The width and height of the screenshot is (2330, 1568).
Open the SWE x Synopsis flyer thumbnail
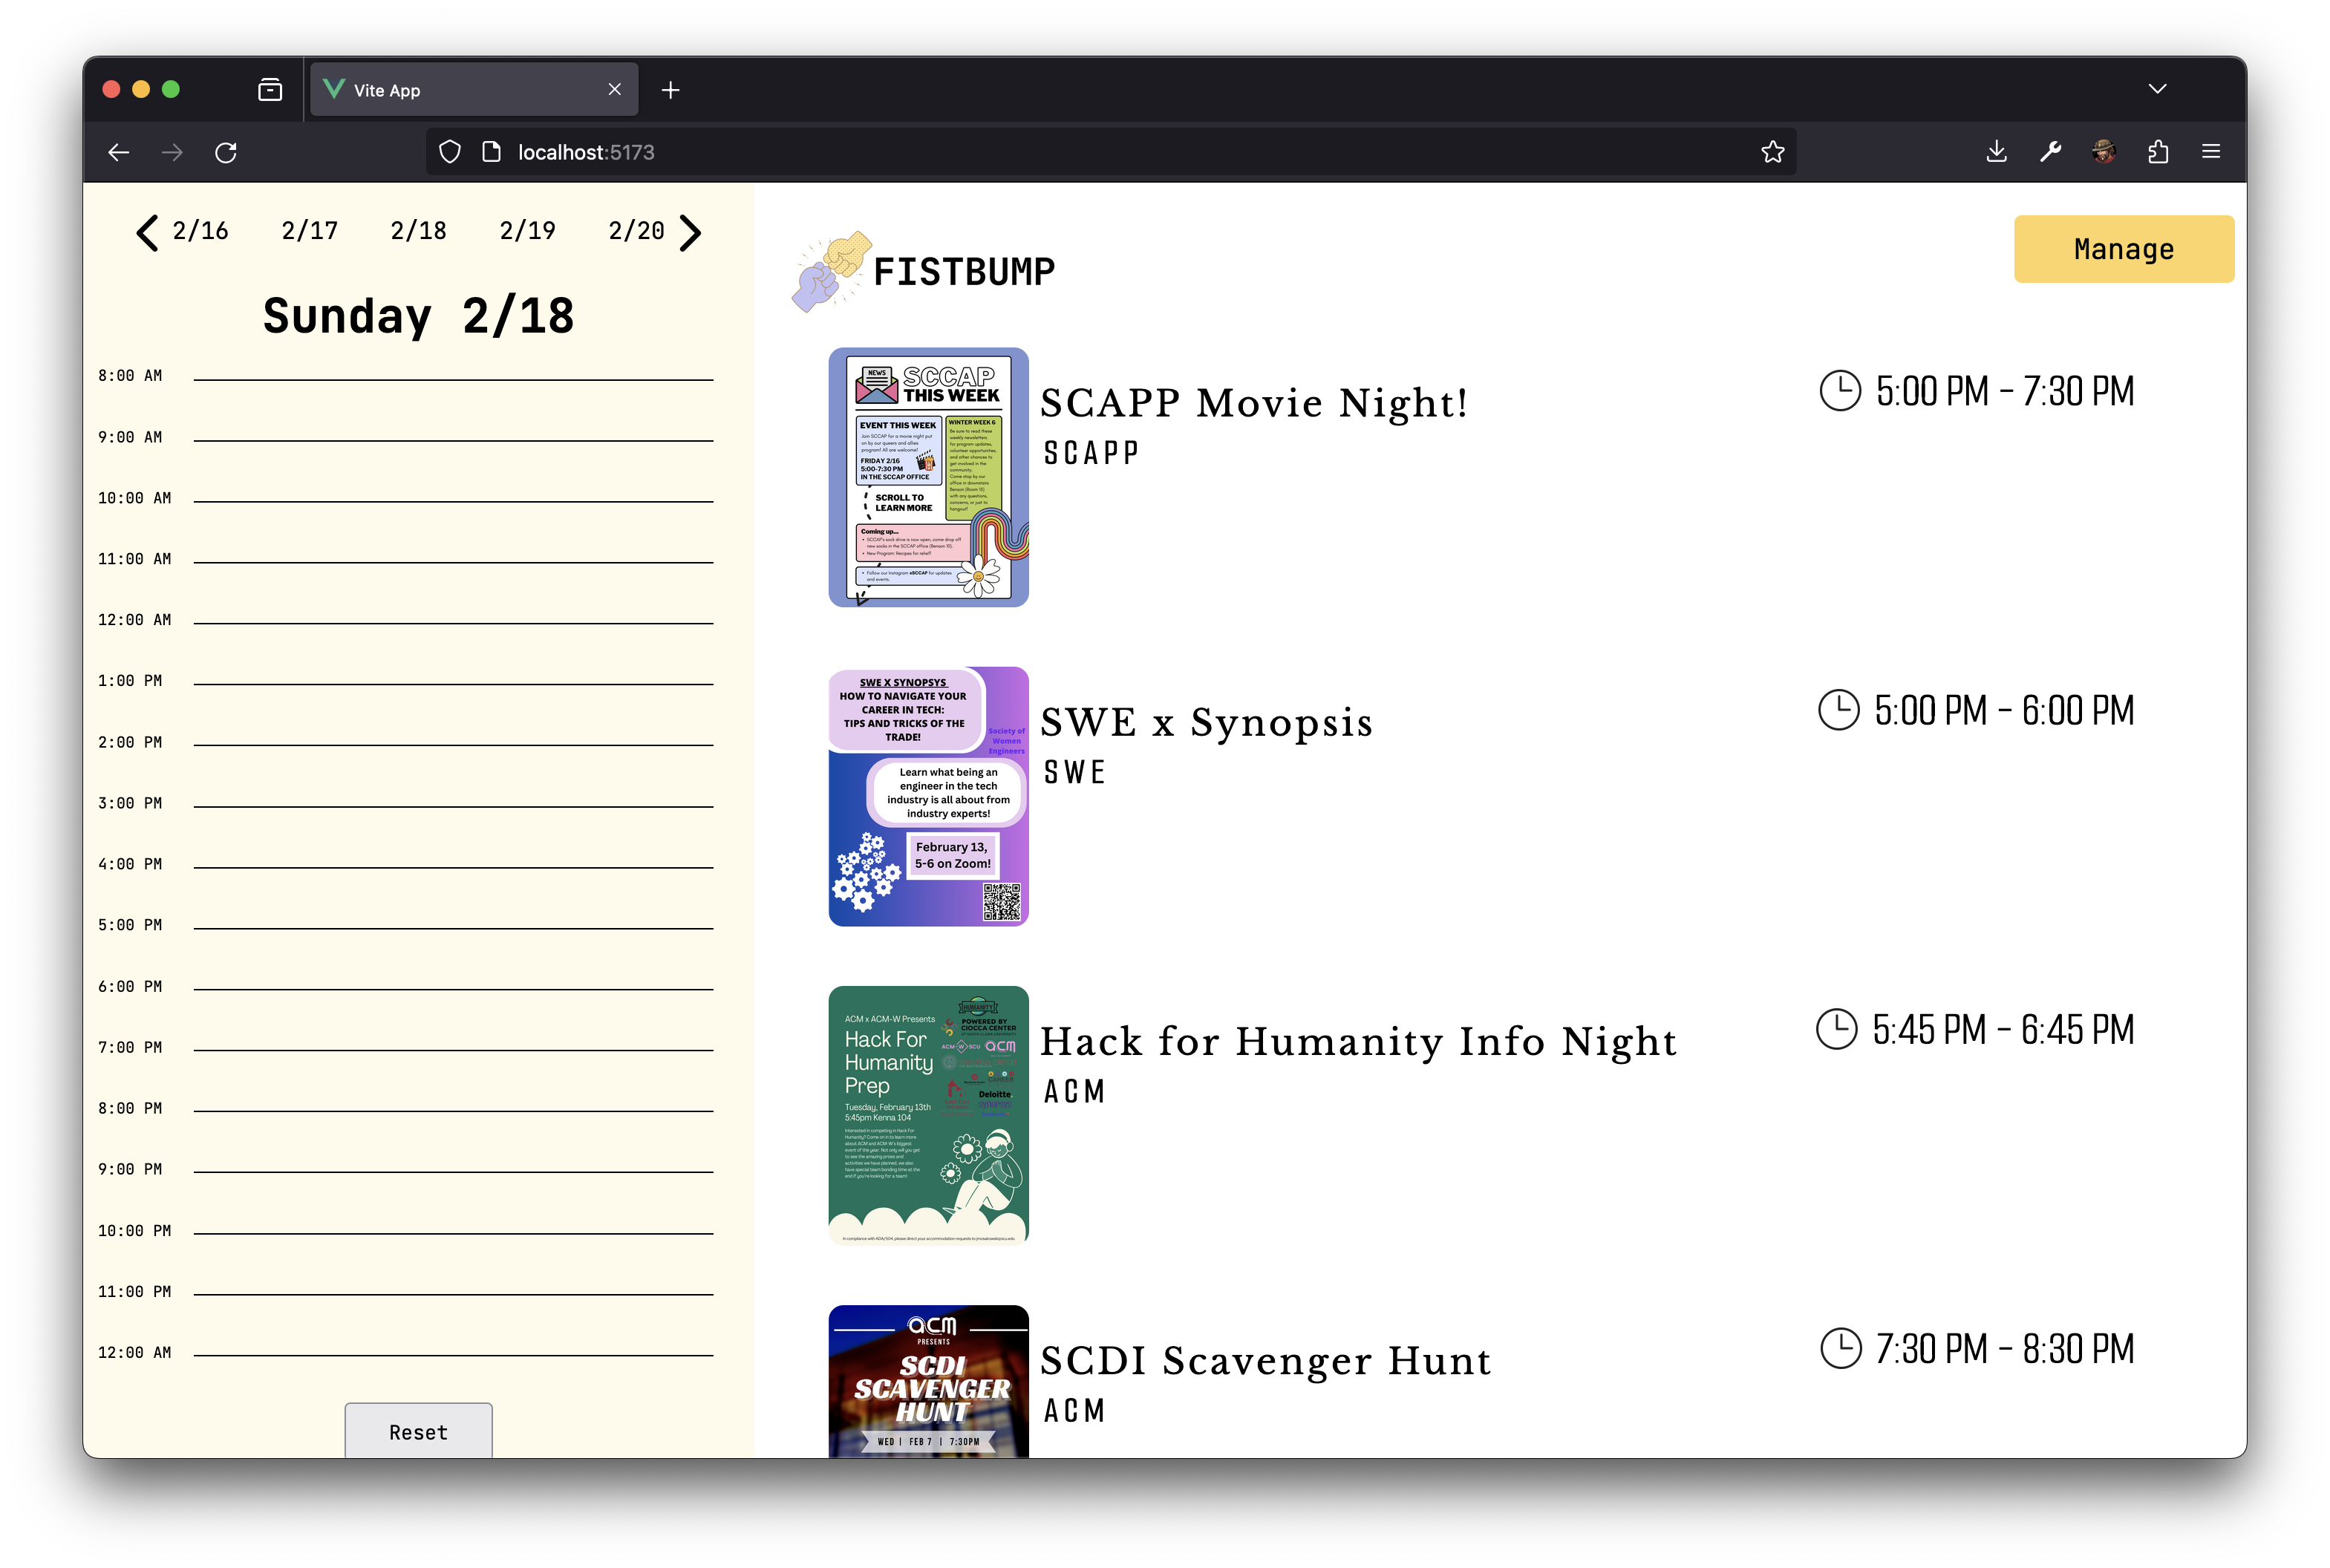click(x=928, y=796)
